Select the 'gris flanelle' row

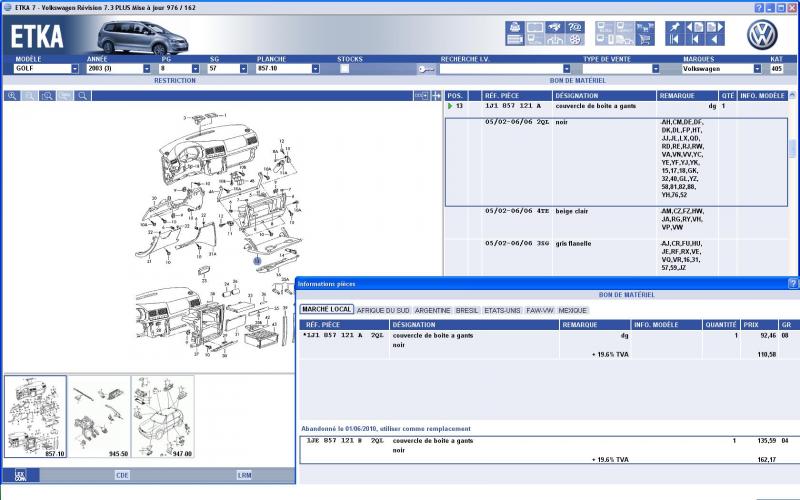[x=616, y=256]
